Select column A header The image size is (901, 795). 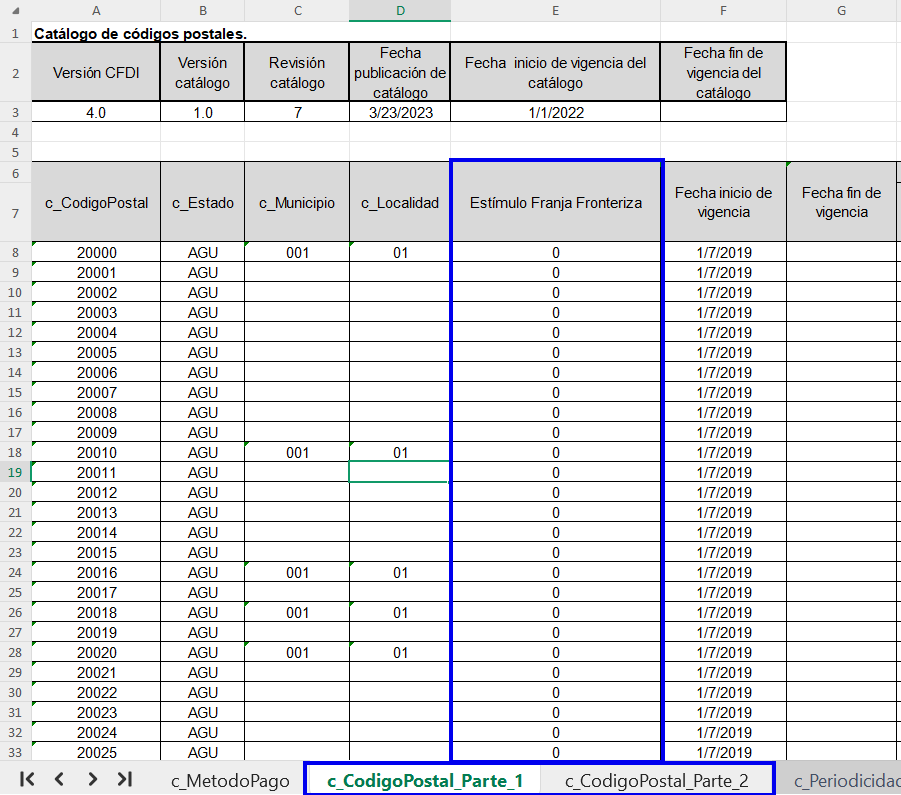point(96,11)
